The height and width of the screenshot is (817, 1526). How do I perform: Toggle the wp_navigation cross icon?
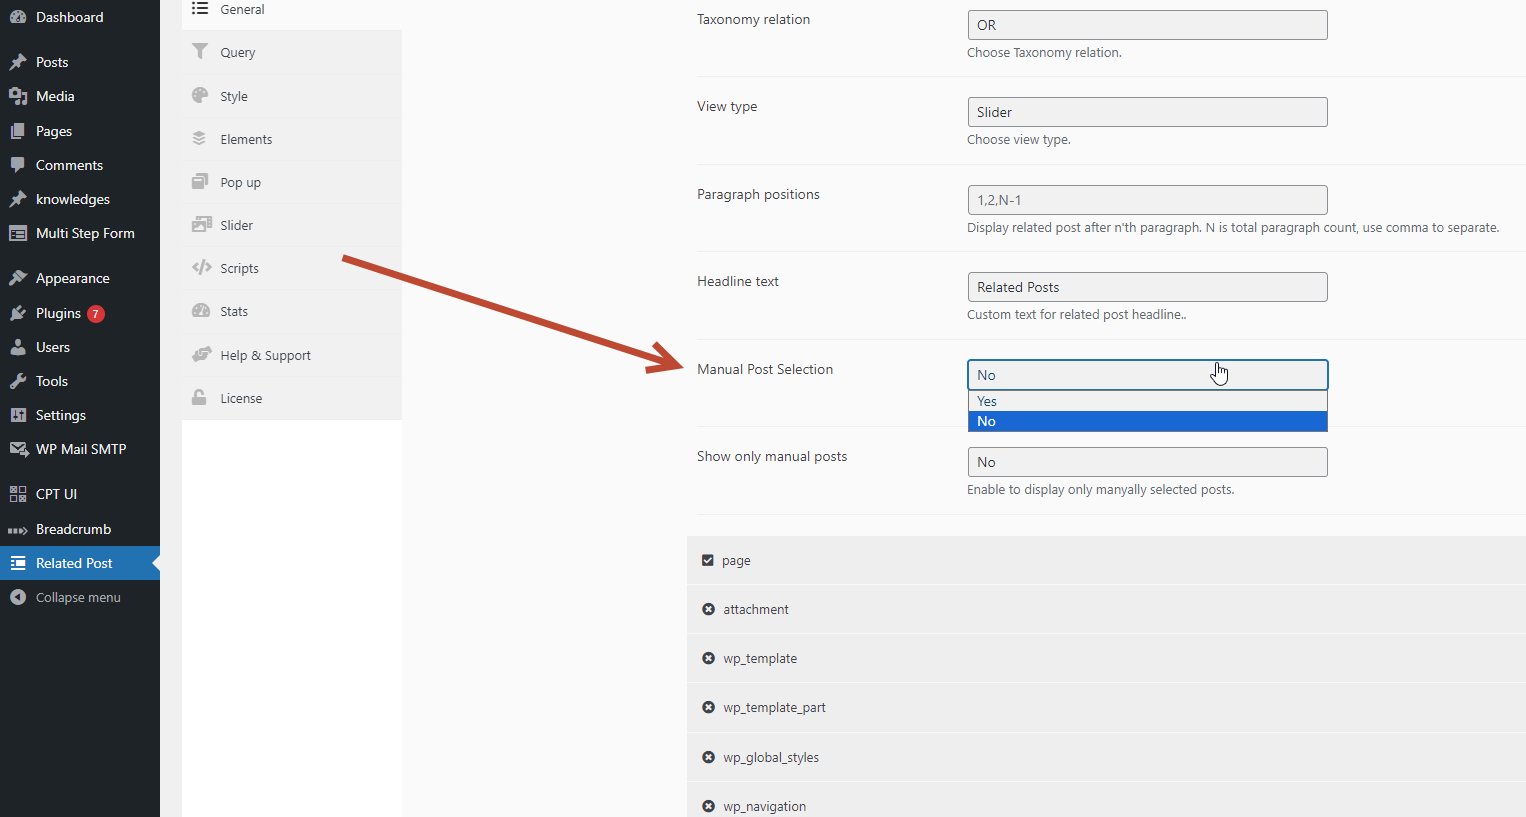click(x=708, y=806)
